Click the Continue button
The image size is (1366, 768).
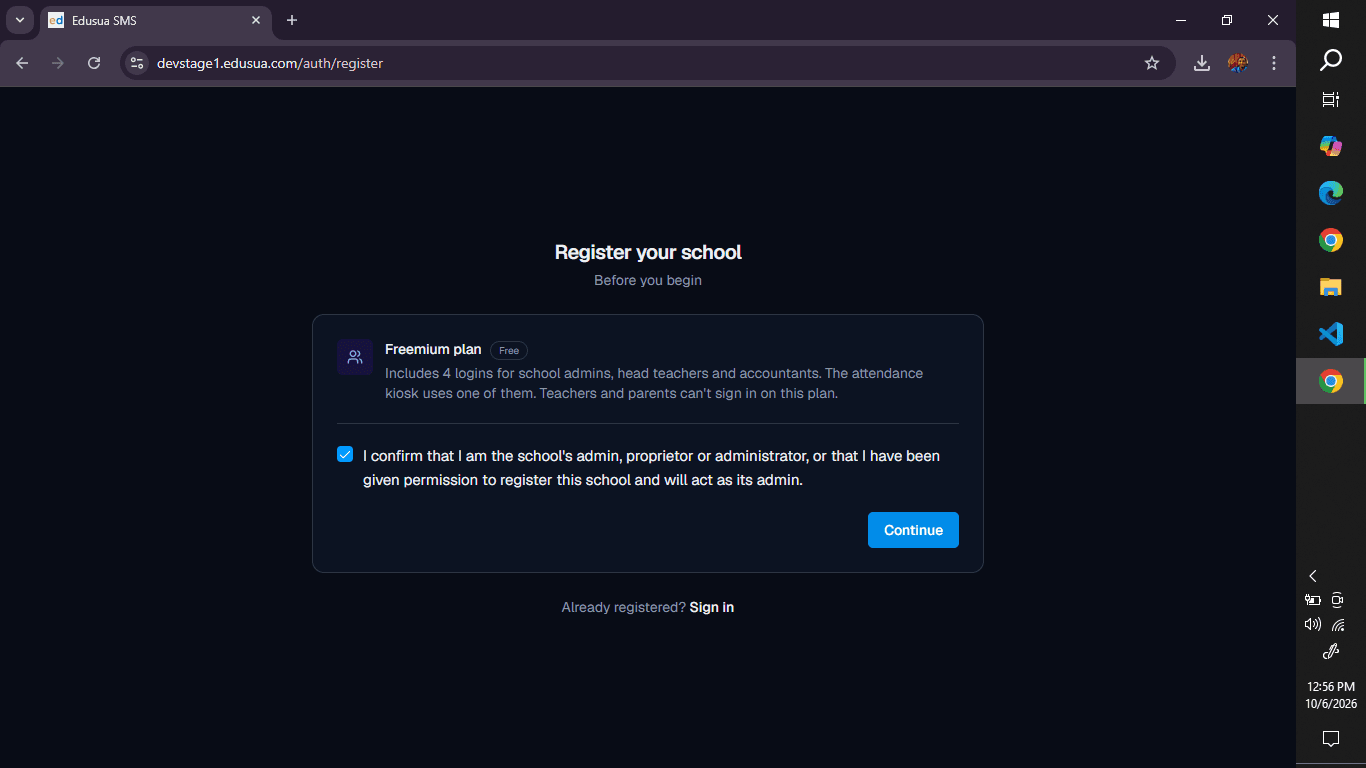click(913, 530)
